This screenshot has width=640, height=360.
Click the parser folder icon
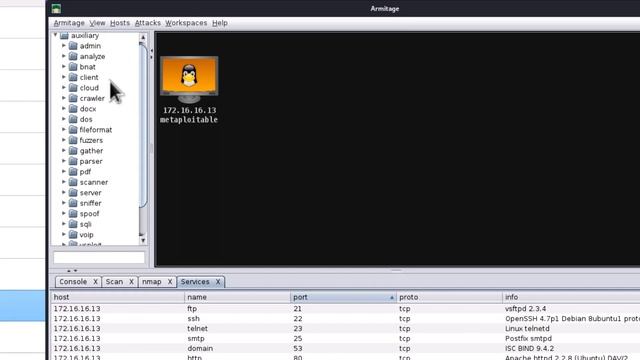(73, 161)
